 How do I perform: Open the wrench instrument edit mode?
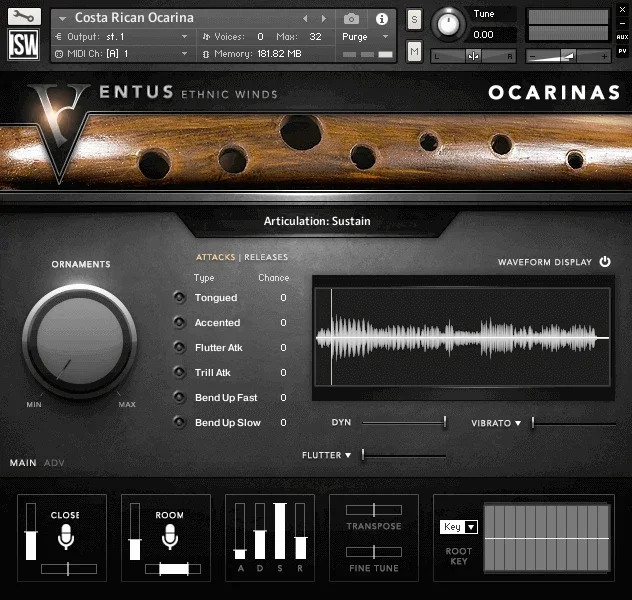pos(24,17)
